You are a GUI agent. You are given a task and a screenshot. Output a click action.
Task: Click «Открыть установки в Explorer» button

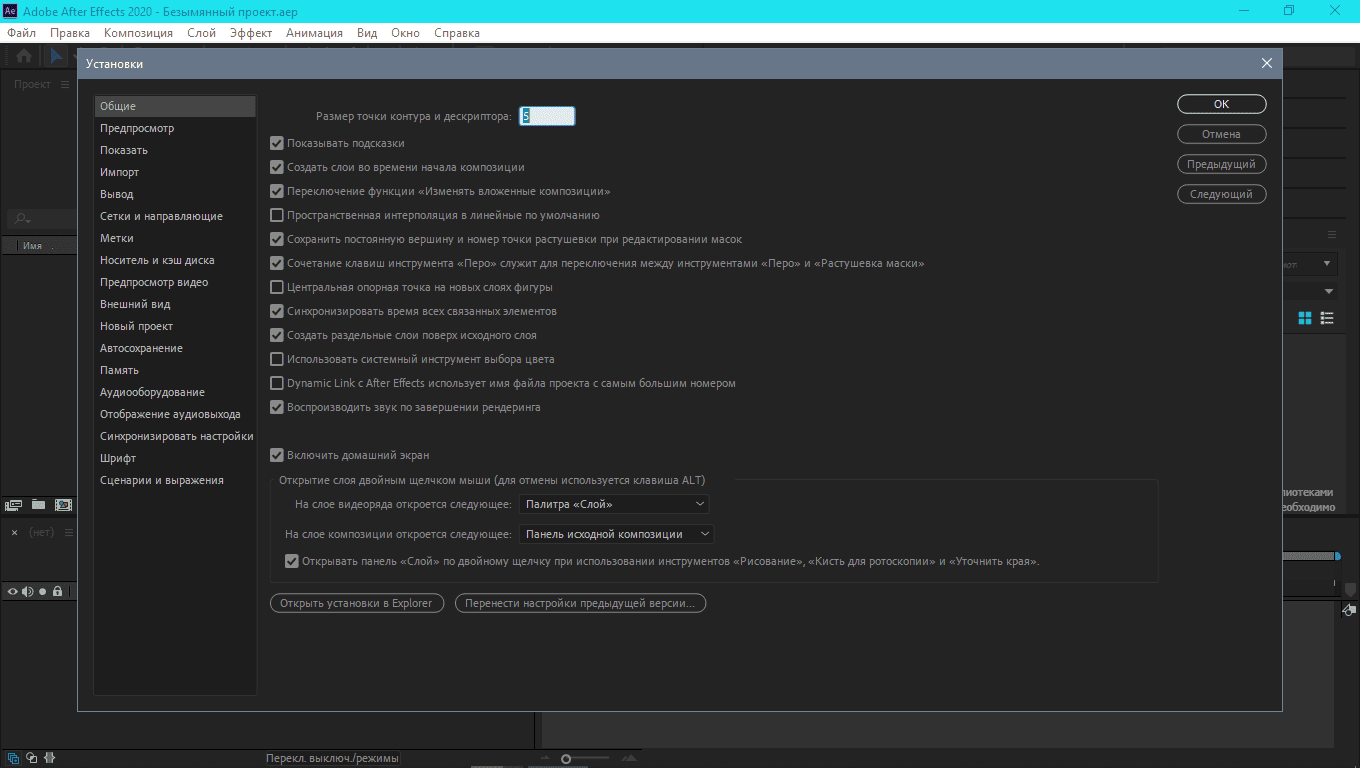coord(356,603)
